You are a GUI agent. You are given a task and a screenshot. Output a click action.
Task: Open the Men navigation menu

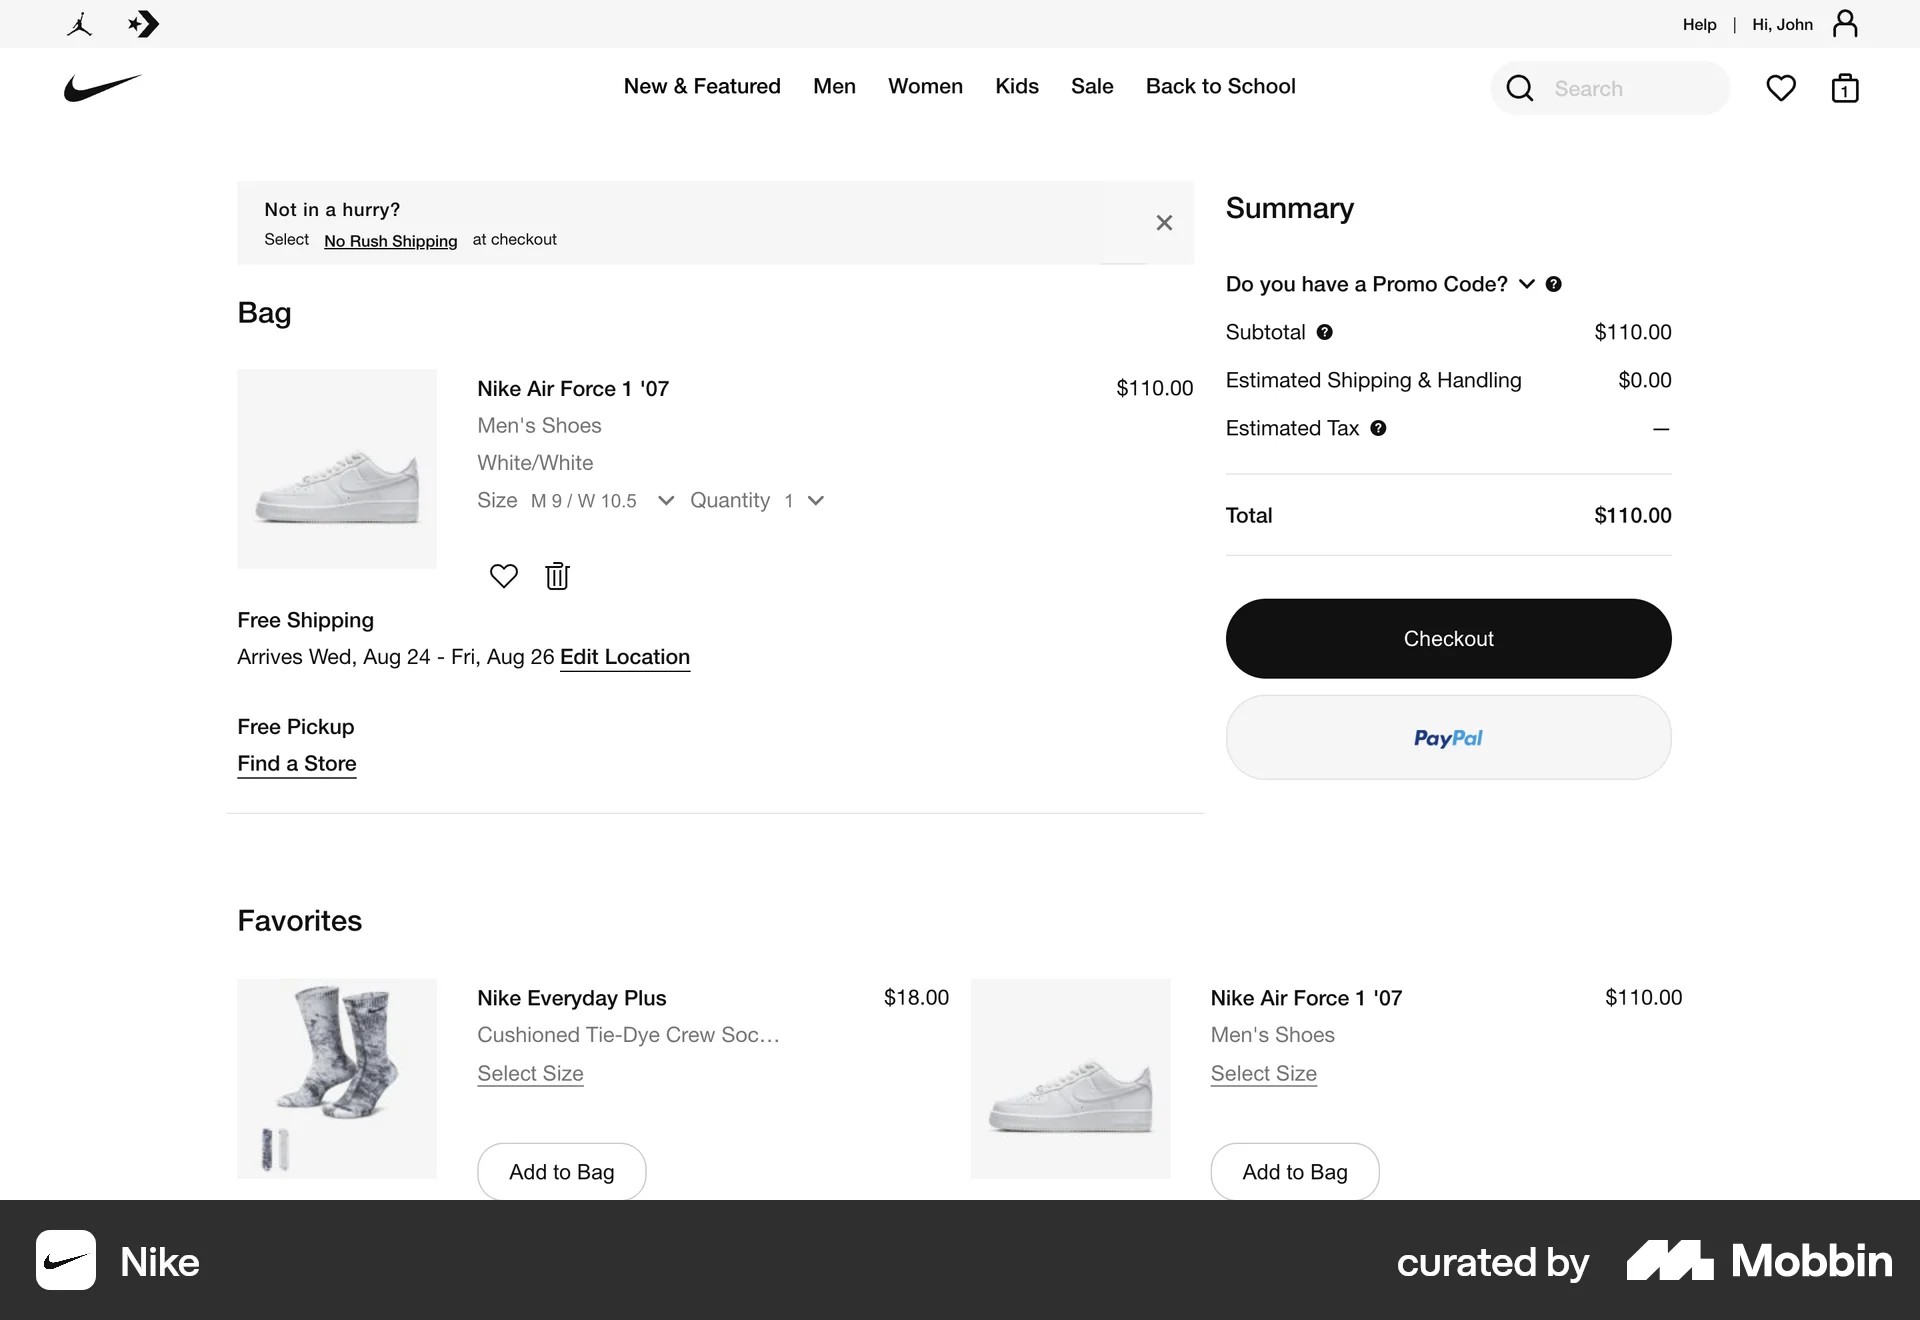834,87
